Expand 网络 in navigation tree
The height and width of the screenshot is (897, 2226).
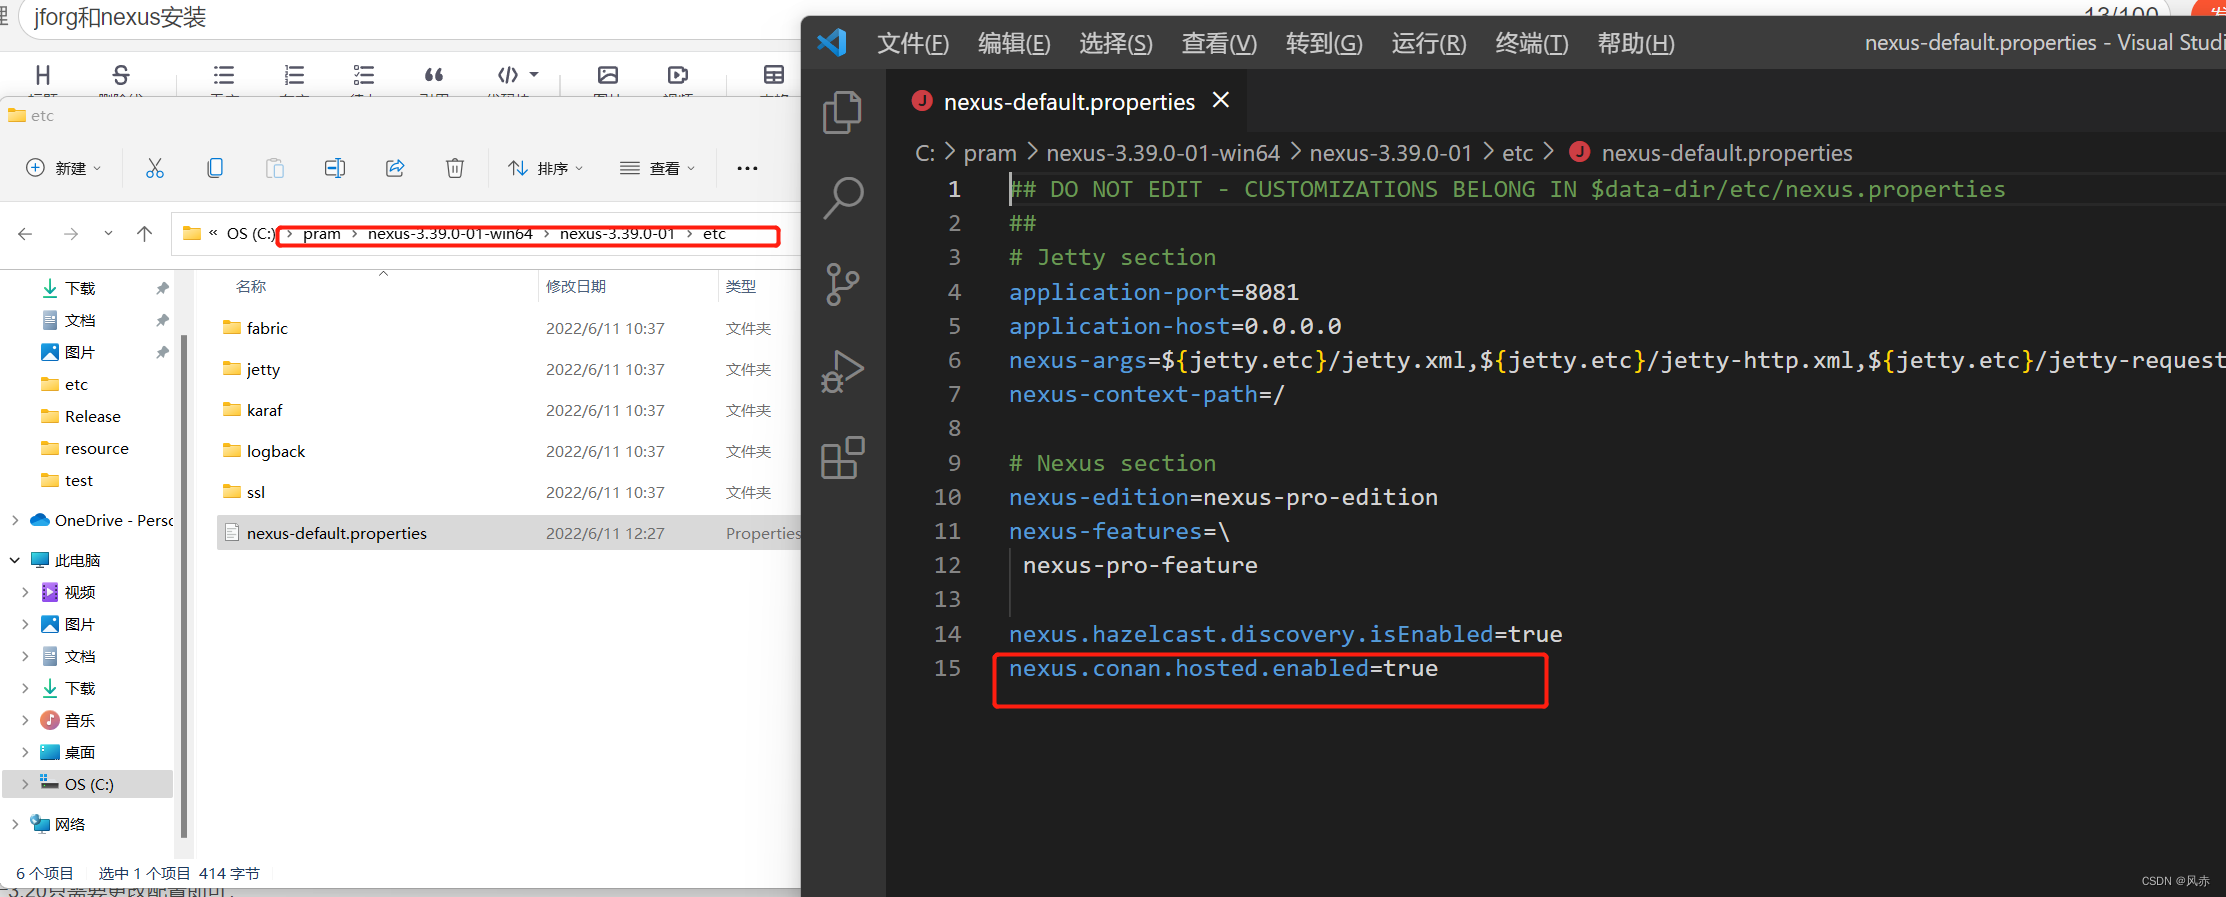click(15, 824)
